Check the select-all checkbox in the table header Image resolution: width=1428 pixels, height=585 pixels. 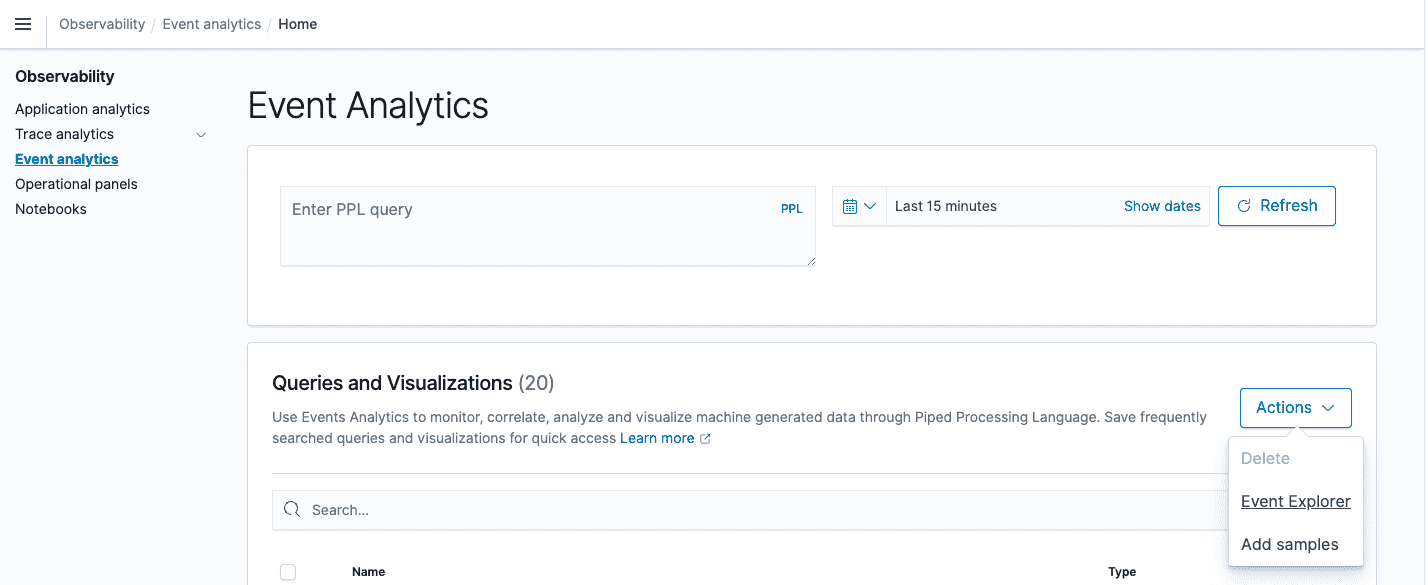click(x=288, y=571)
